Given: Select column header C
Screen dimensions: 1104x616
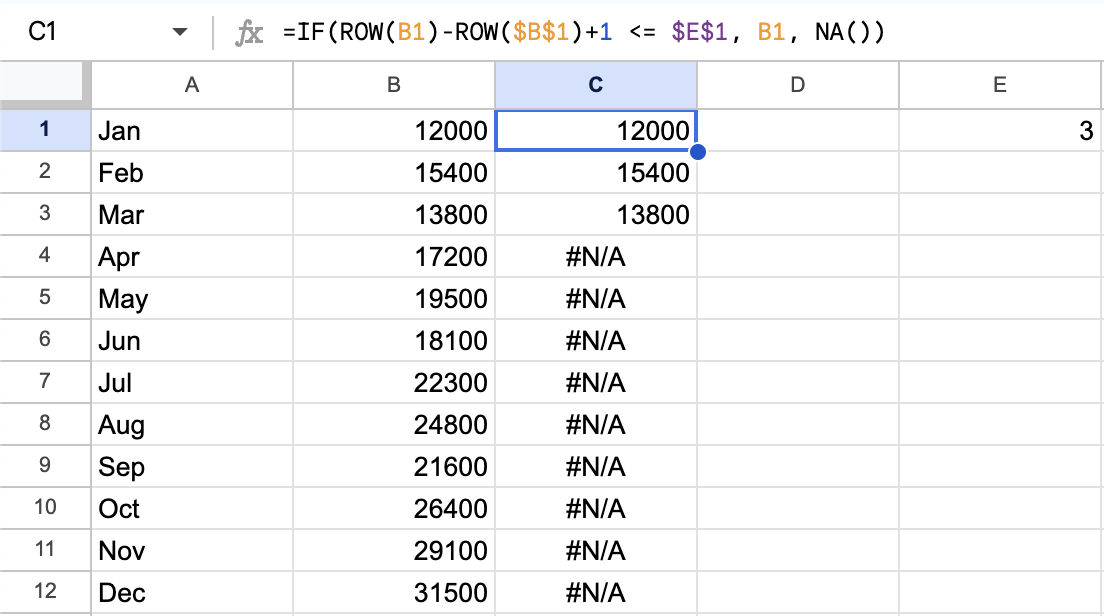Looking at the screenshot, I should point(596,85).
